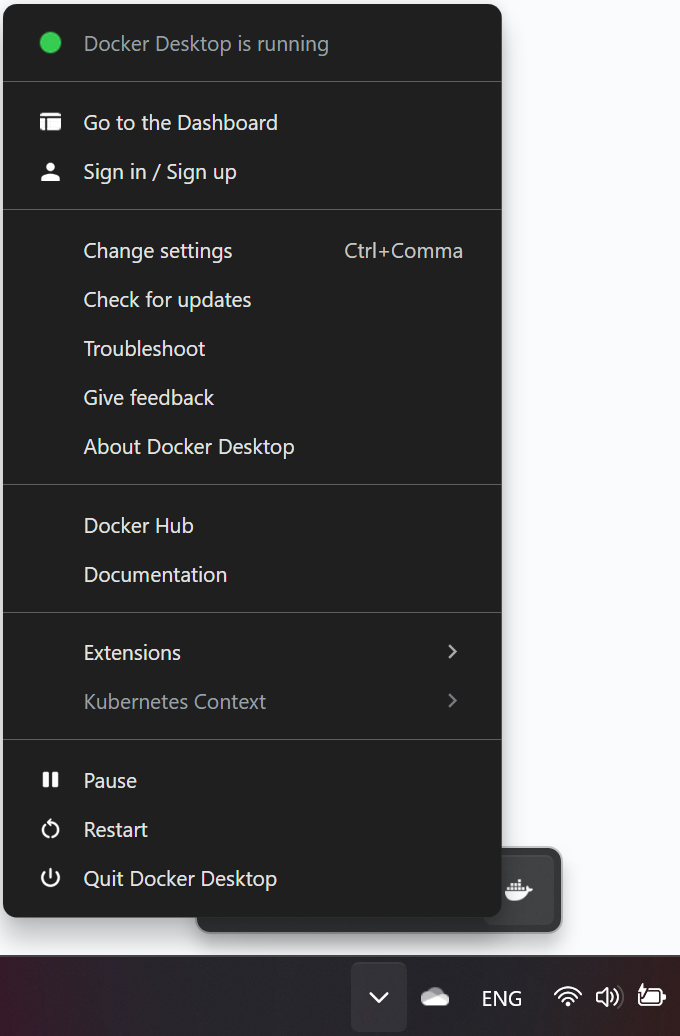Collapse the hidden tray icons chevron
Screen dimensions: 680x1036
[379, 997]
